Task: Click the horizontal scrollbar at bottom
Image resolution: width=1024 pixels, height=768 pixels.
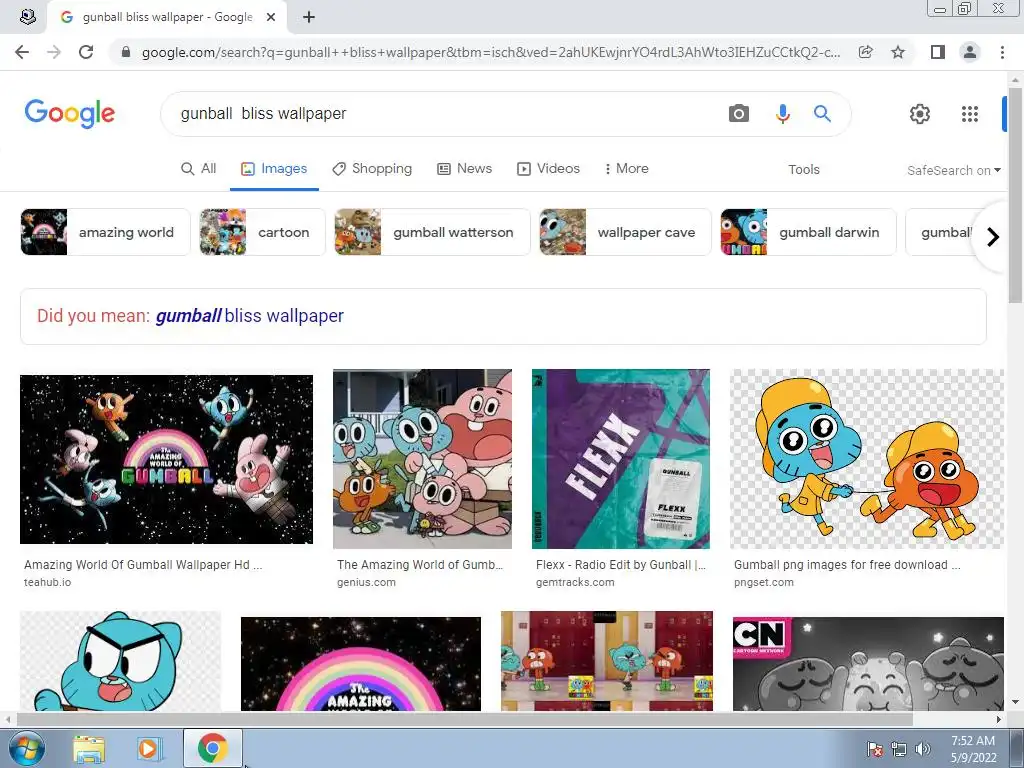Action: pos(464,719)
